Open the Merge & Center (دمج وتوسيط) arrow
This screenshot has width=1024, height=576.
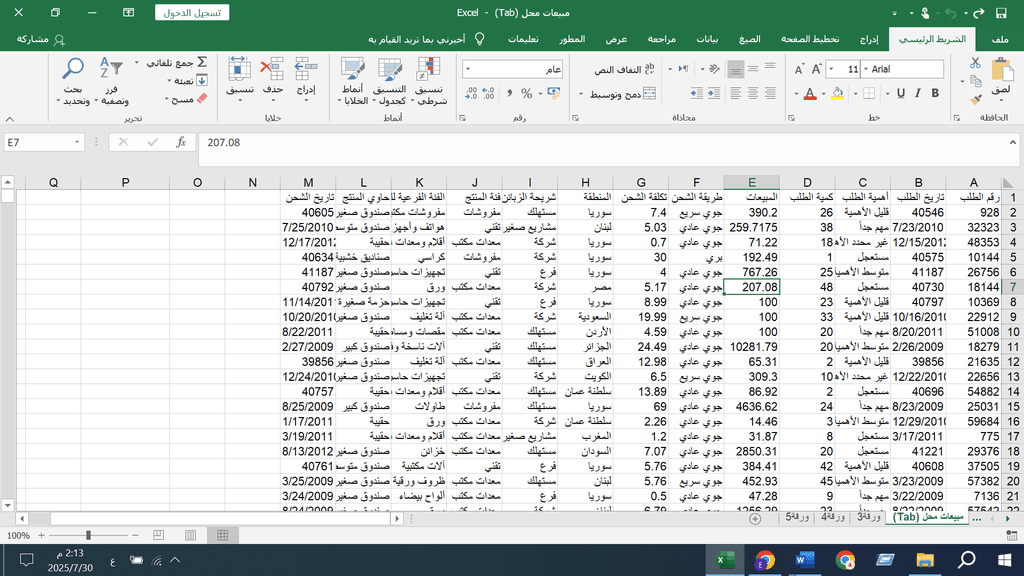point(581,95)
